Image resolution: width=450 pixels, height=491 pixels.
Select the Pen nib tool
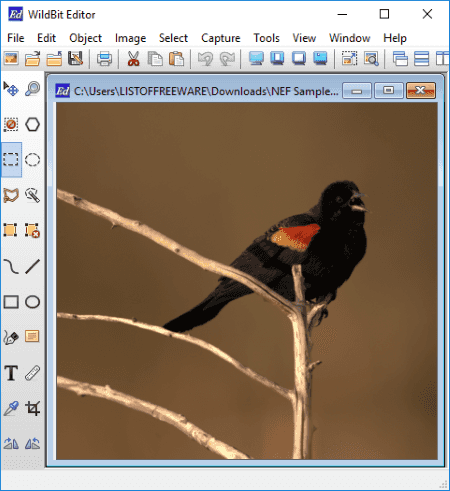pyautogui.click(x=11, y=337)
